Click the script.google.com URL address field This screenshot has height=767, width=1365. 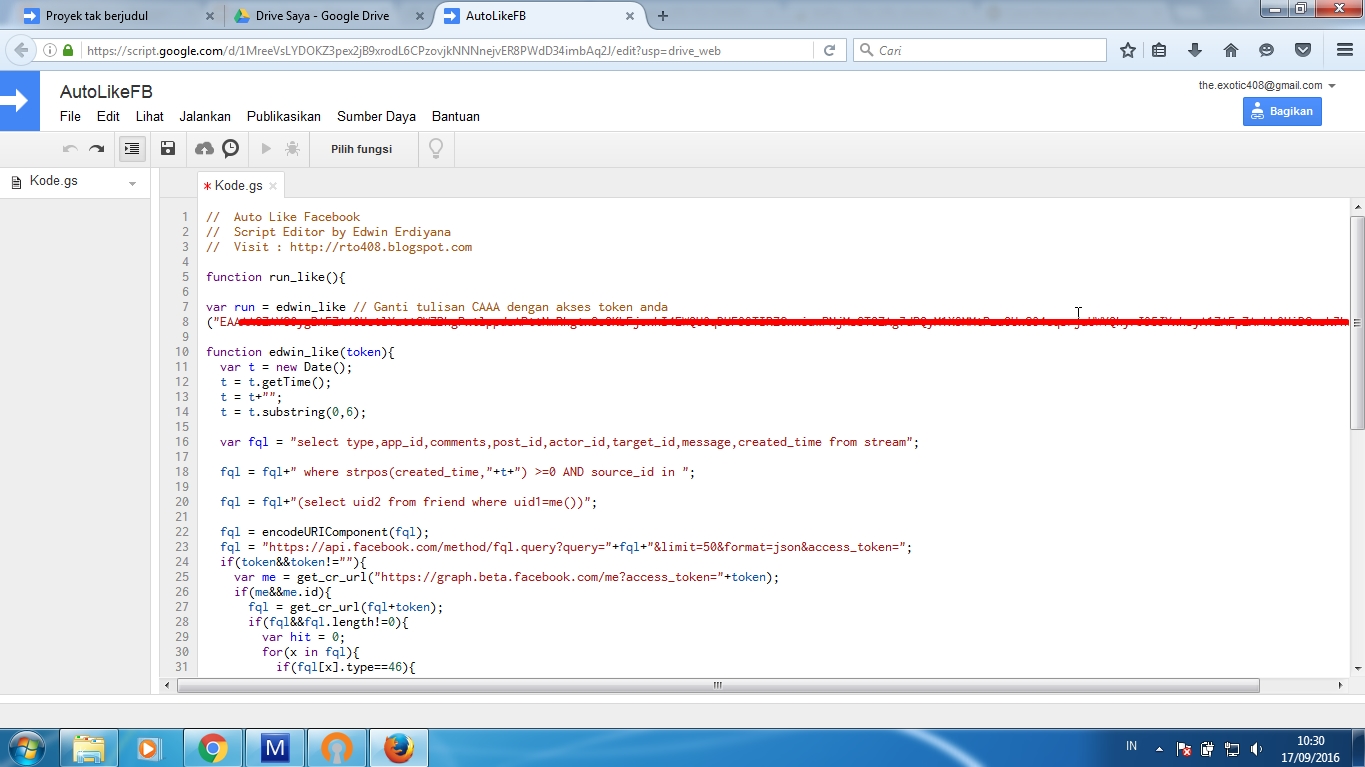pos(448,50)
